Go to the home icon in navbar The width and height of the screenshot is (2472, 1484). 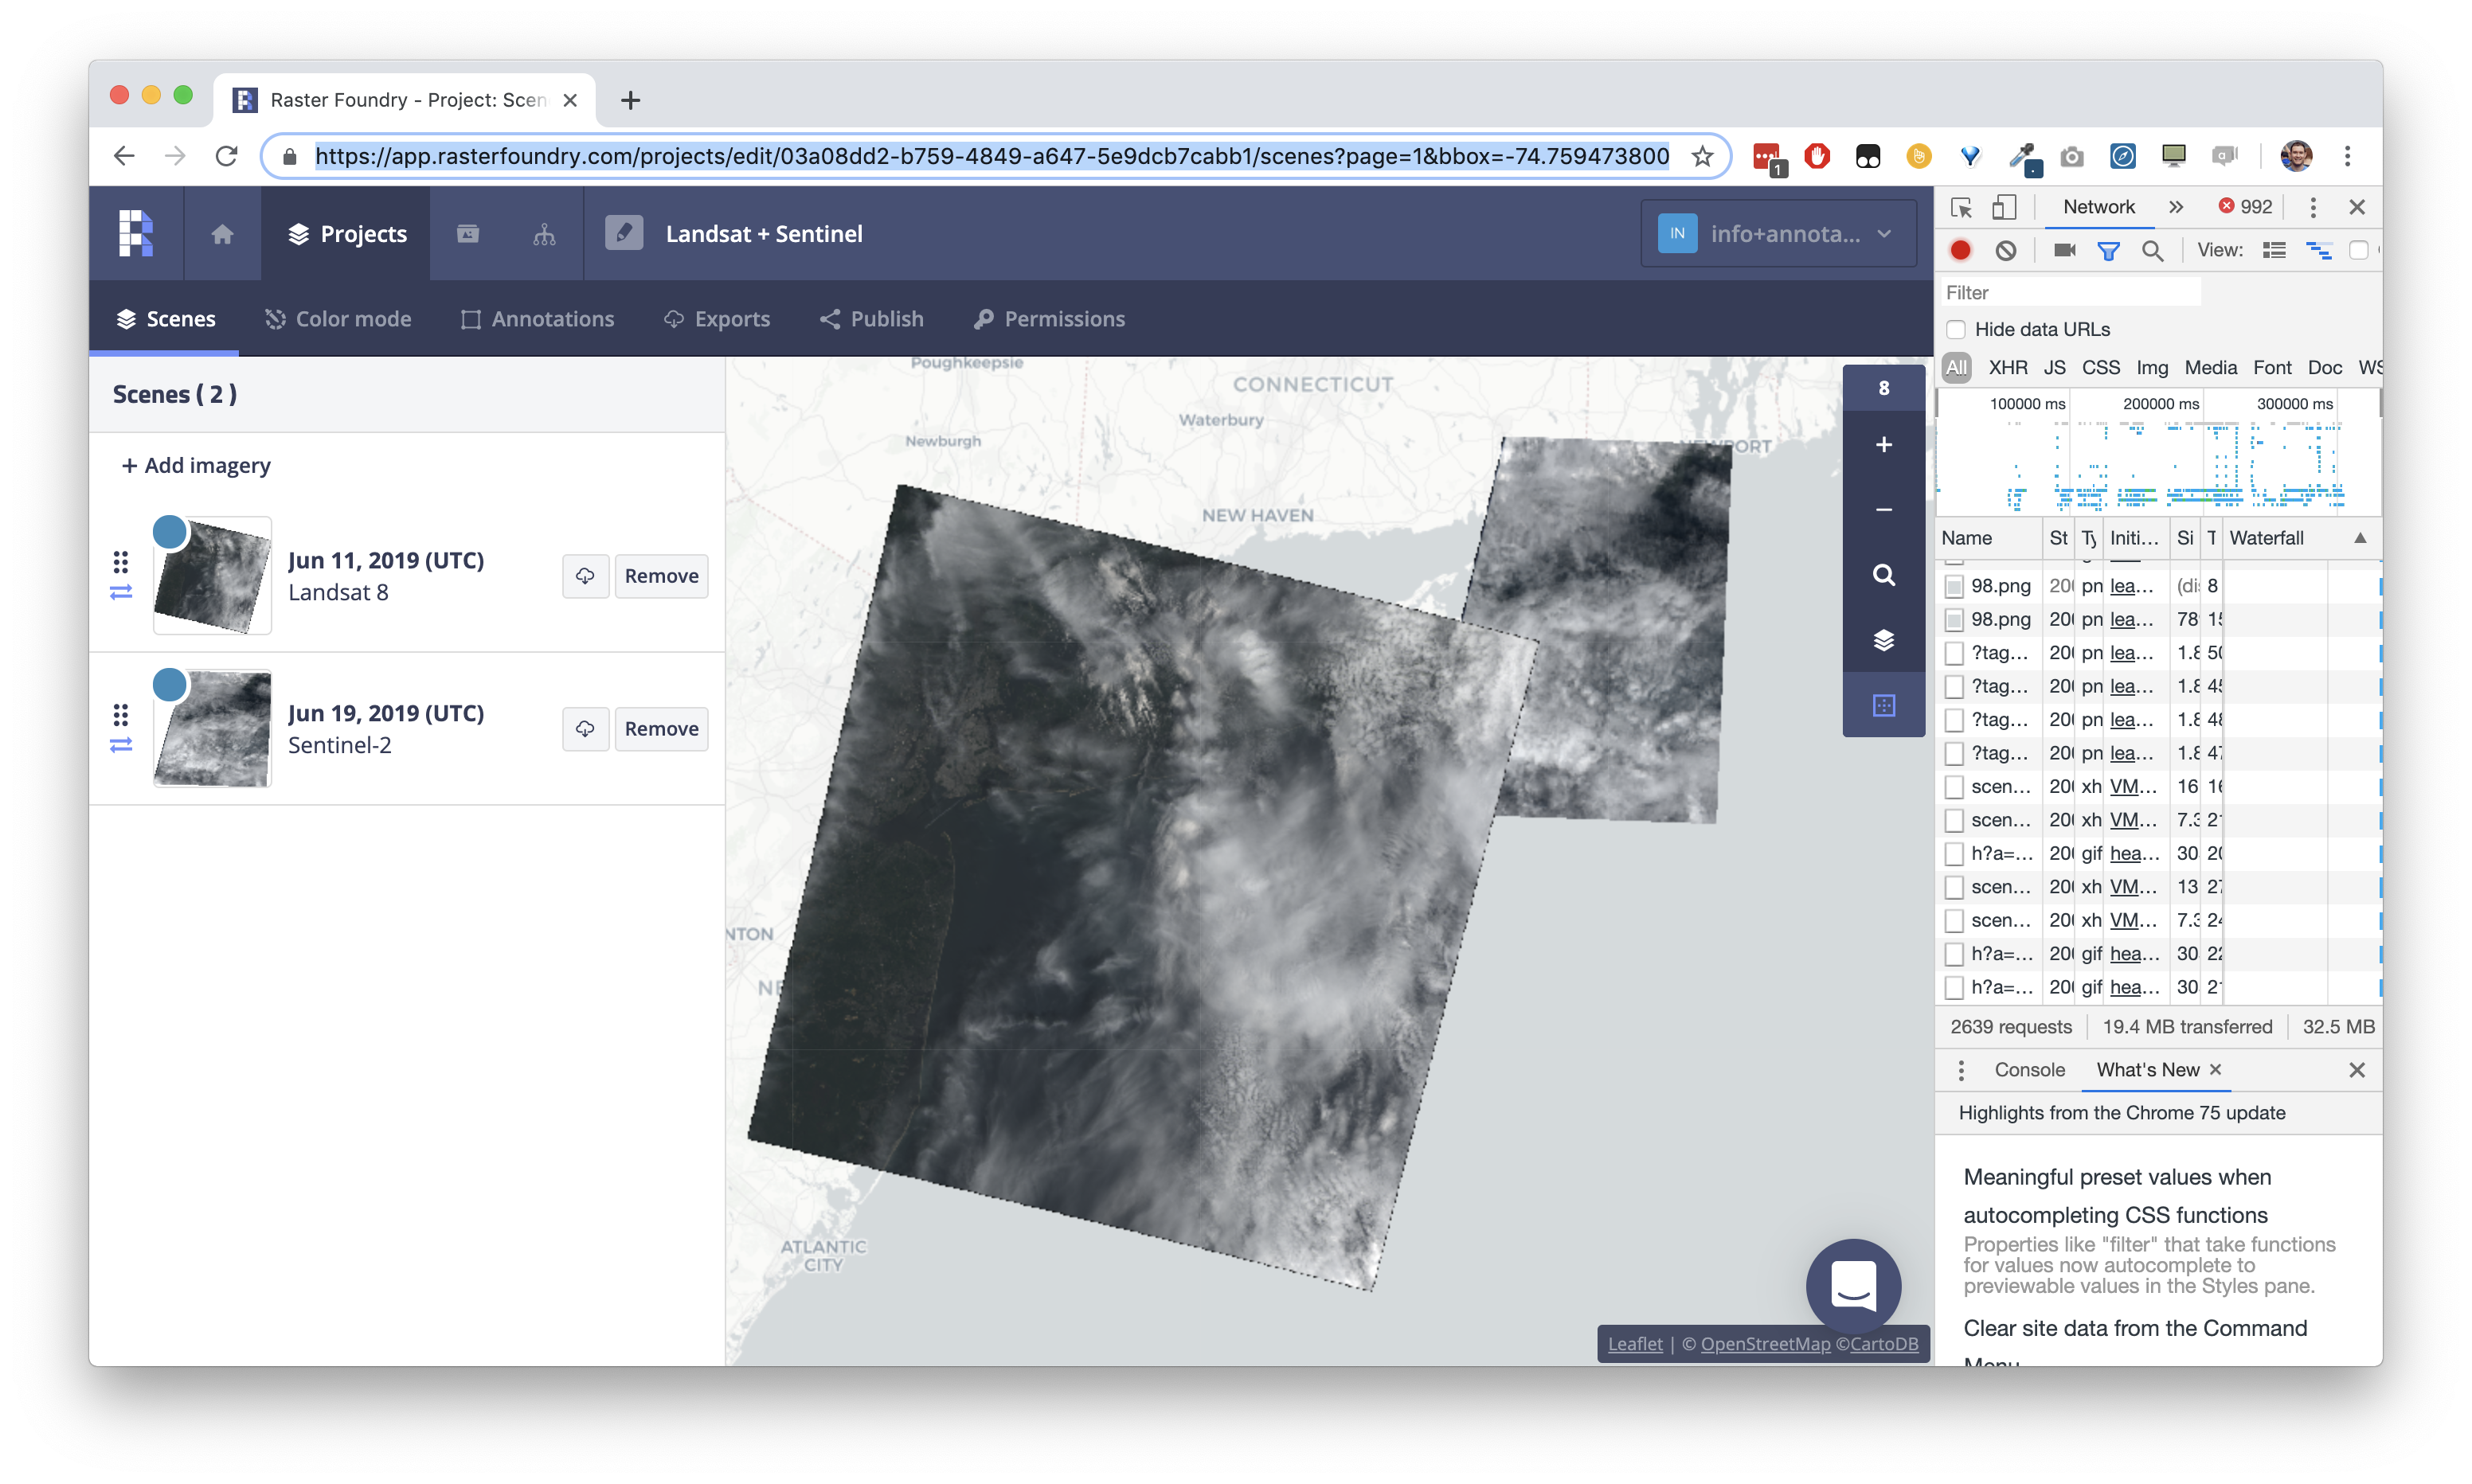222,233
